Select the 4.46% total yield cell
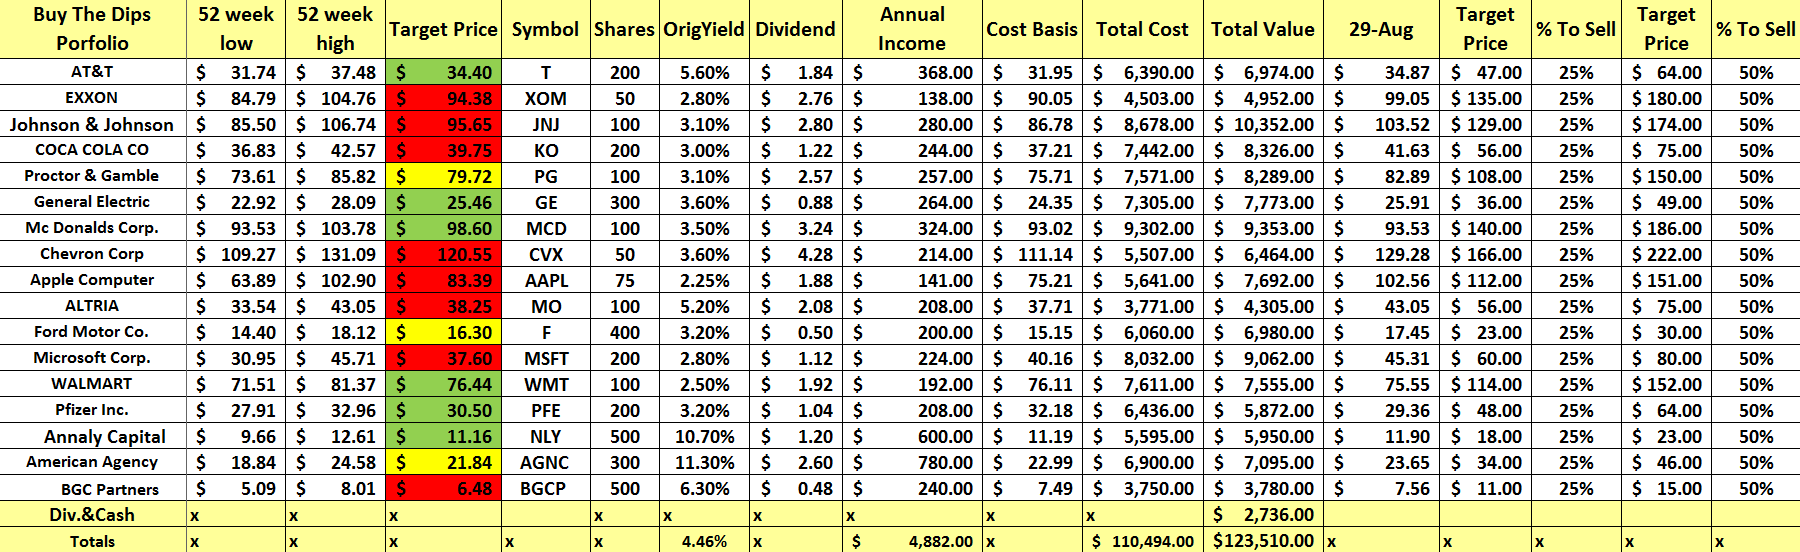This screenshot has width=1800, height=552. tap(704, 541)
